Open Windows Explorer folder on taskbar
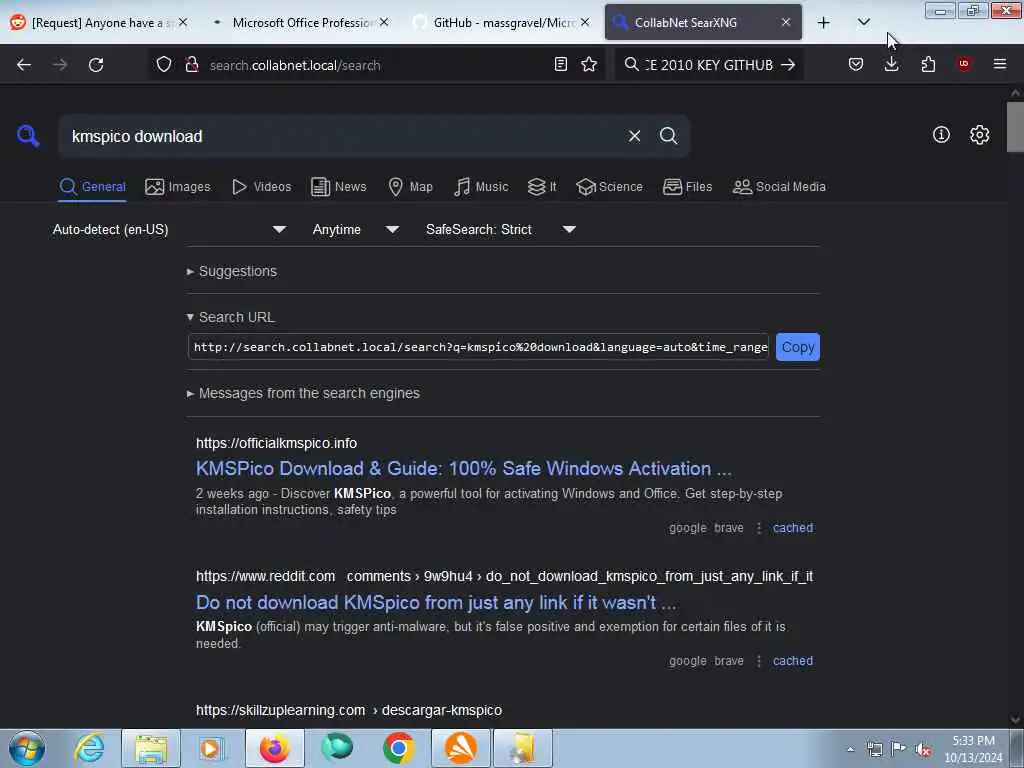Viewport: 1024px width, 768px height. (x=151, y=748)
